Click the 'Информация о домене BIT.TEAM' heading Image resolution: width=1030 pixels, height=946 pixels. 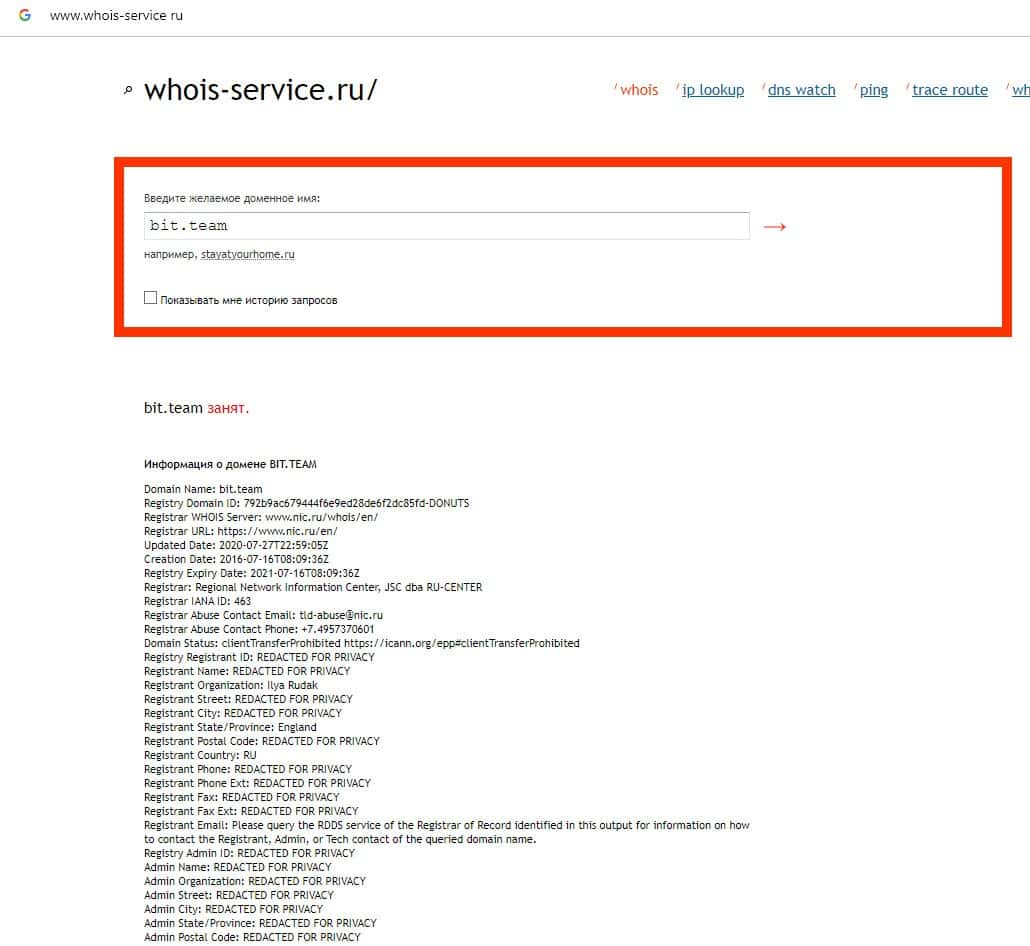click(230, 464)
